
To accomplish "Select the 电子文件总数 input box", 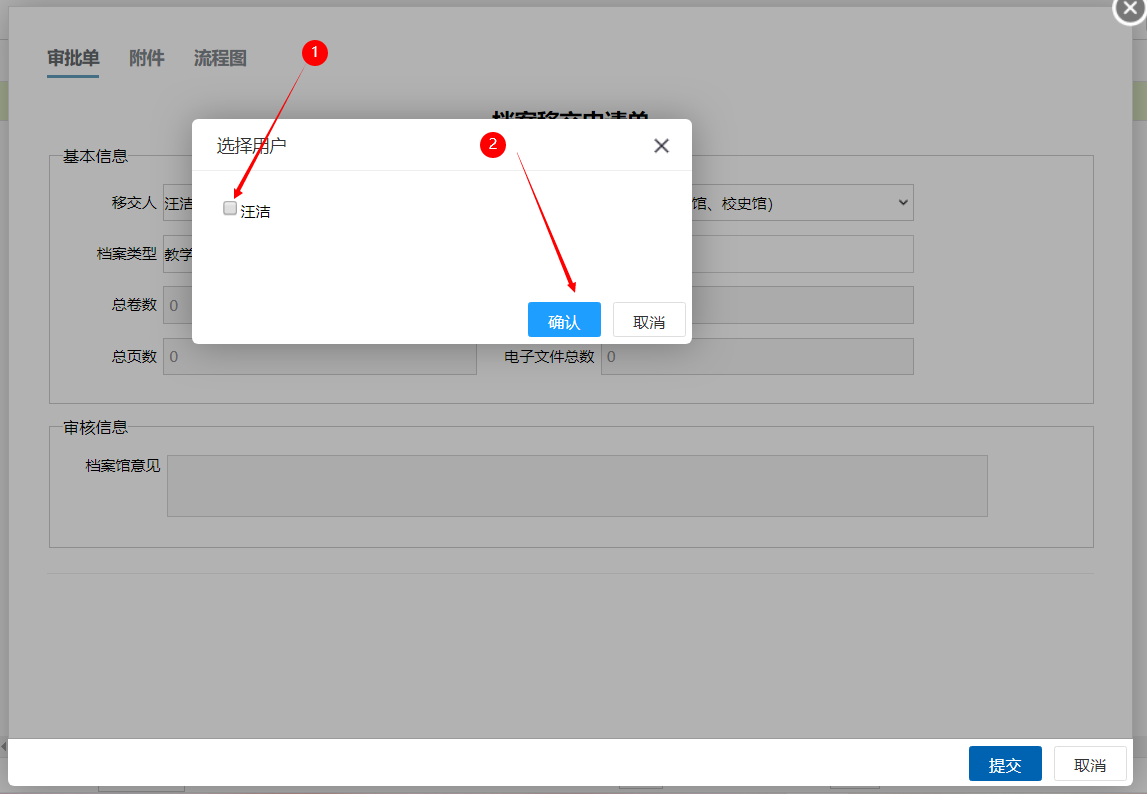I will coord(756,357).
